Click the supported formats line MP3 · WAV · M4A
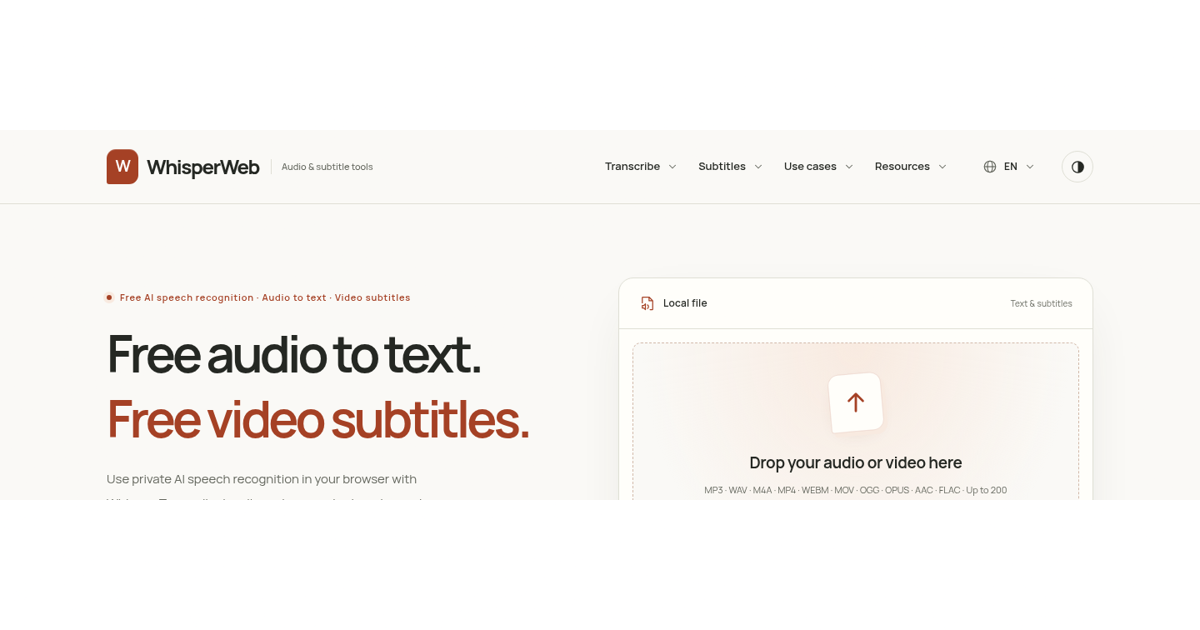This screenshot has width=1200, height=630. pos(856,490)
